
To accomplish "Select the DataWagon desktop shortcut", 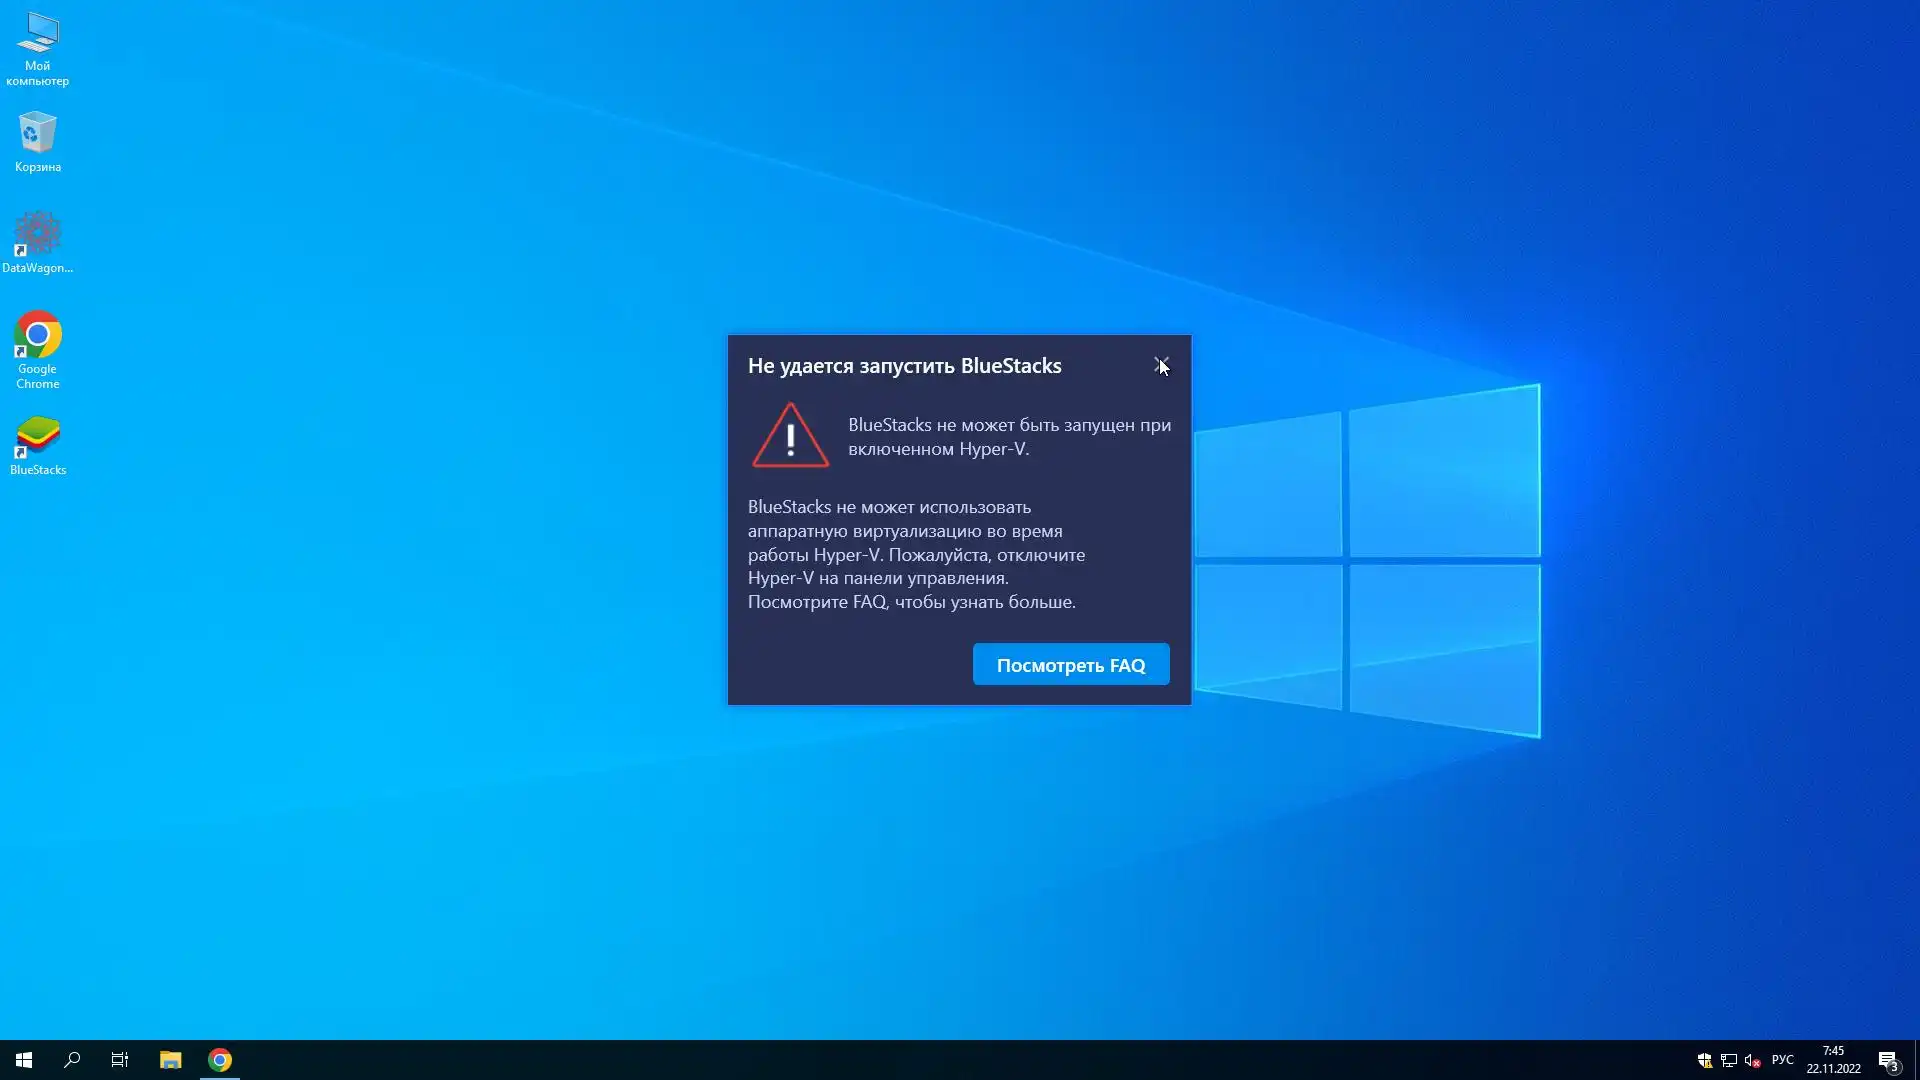I will click(38, 241).
